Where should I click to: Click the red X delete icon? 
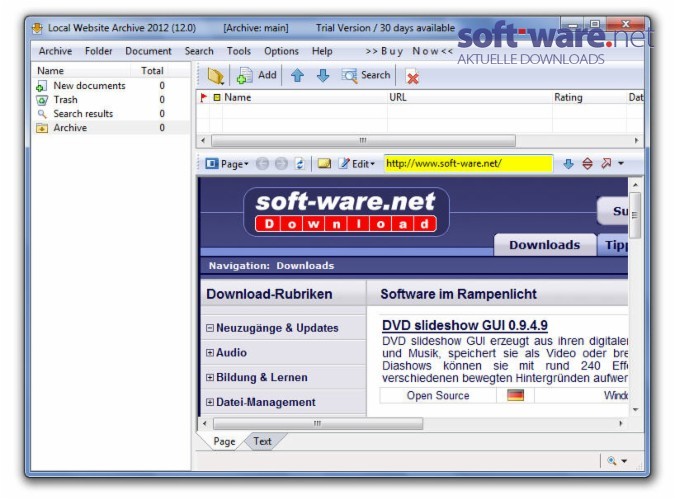pos(412,78)
